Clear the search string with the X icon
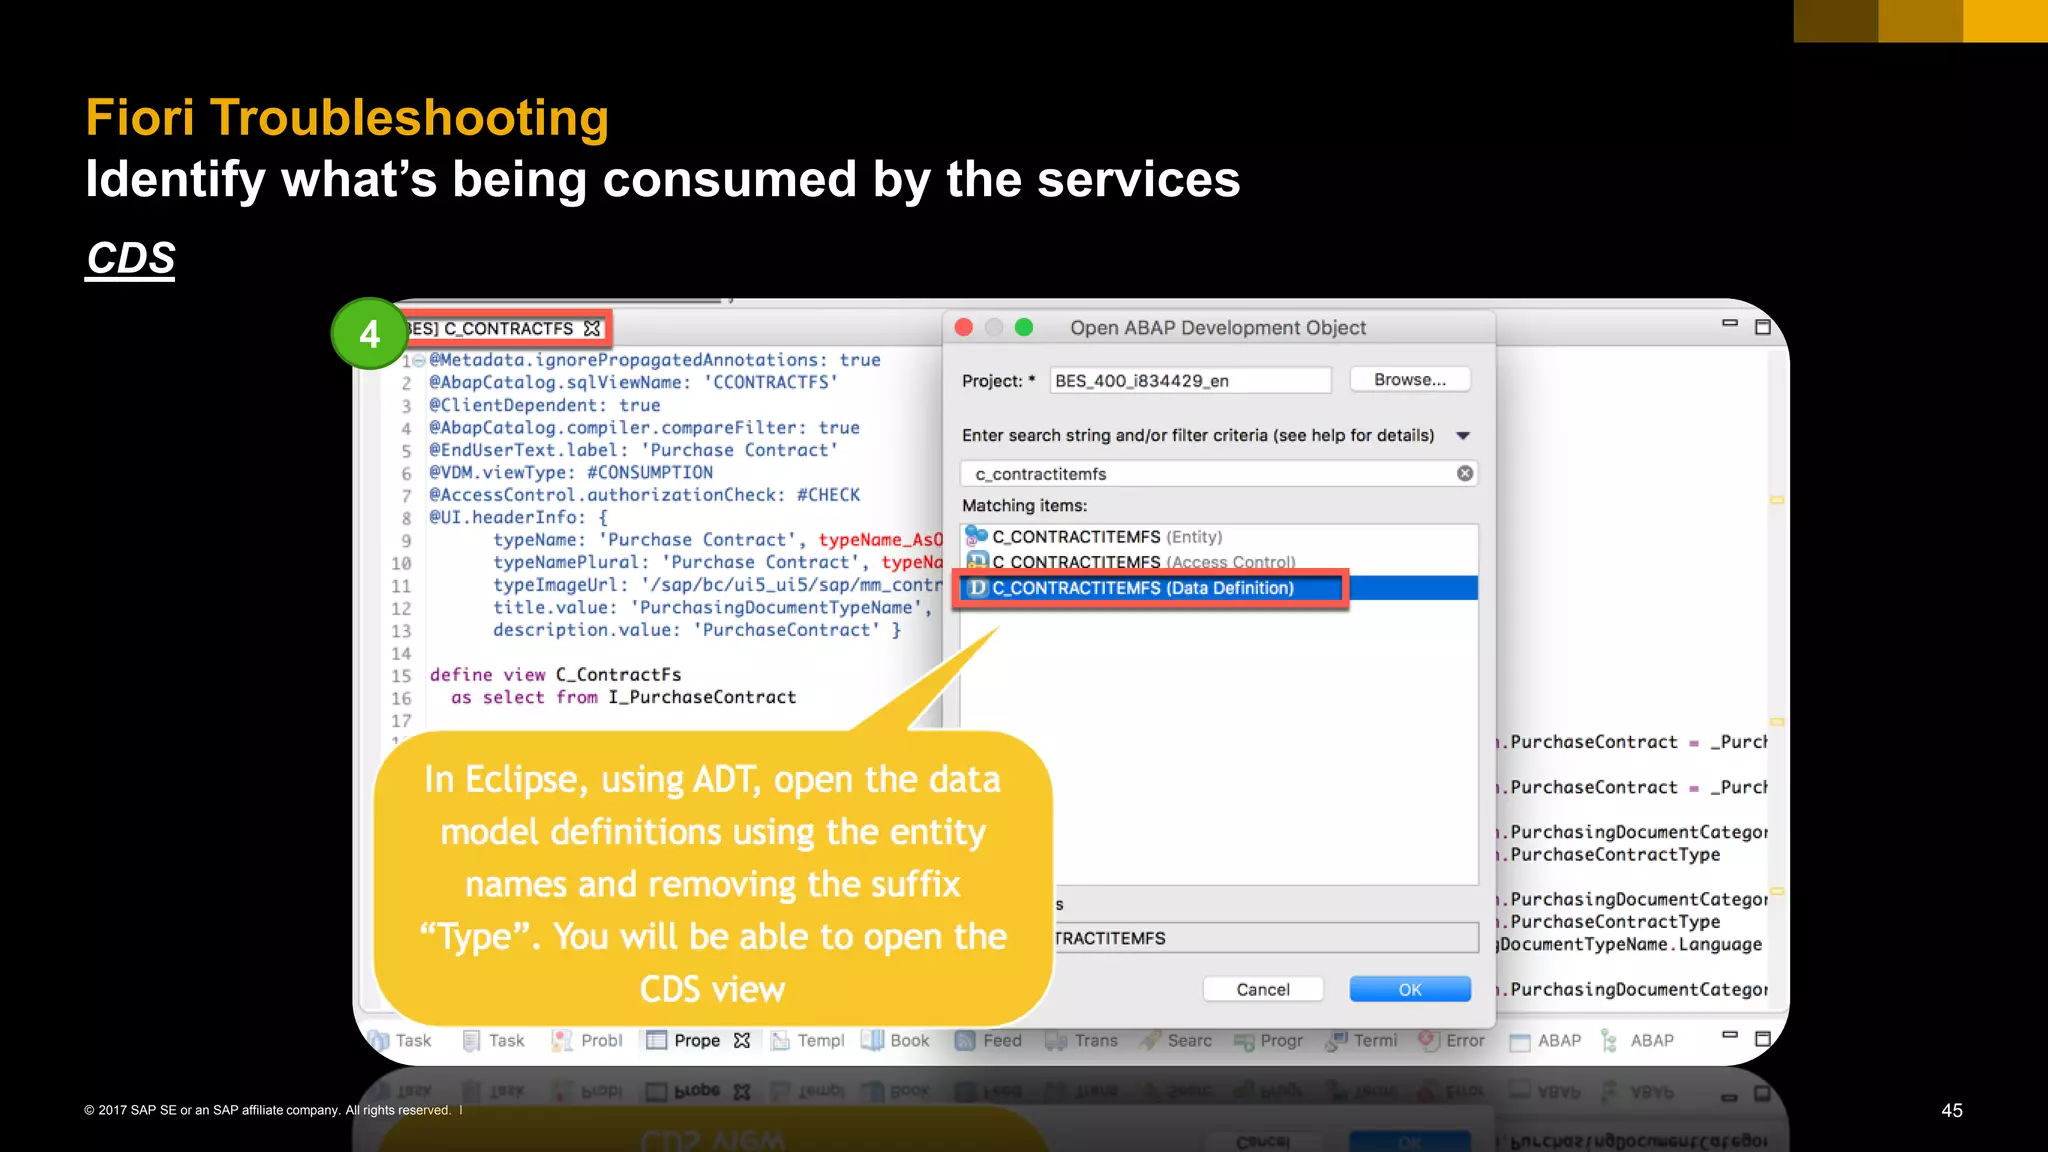Image resolution: width=2048 pixels, height=1152 pixels. tap(1465, 473)
